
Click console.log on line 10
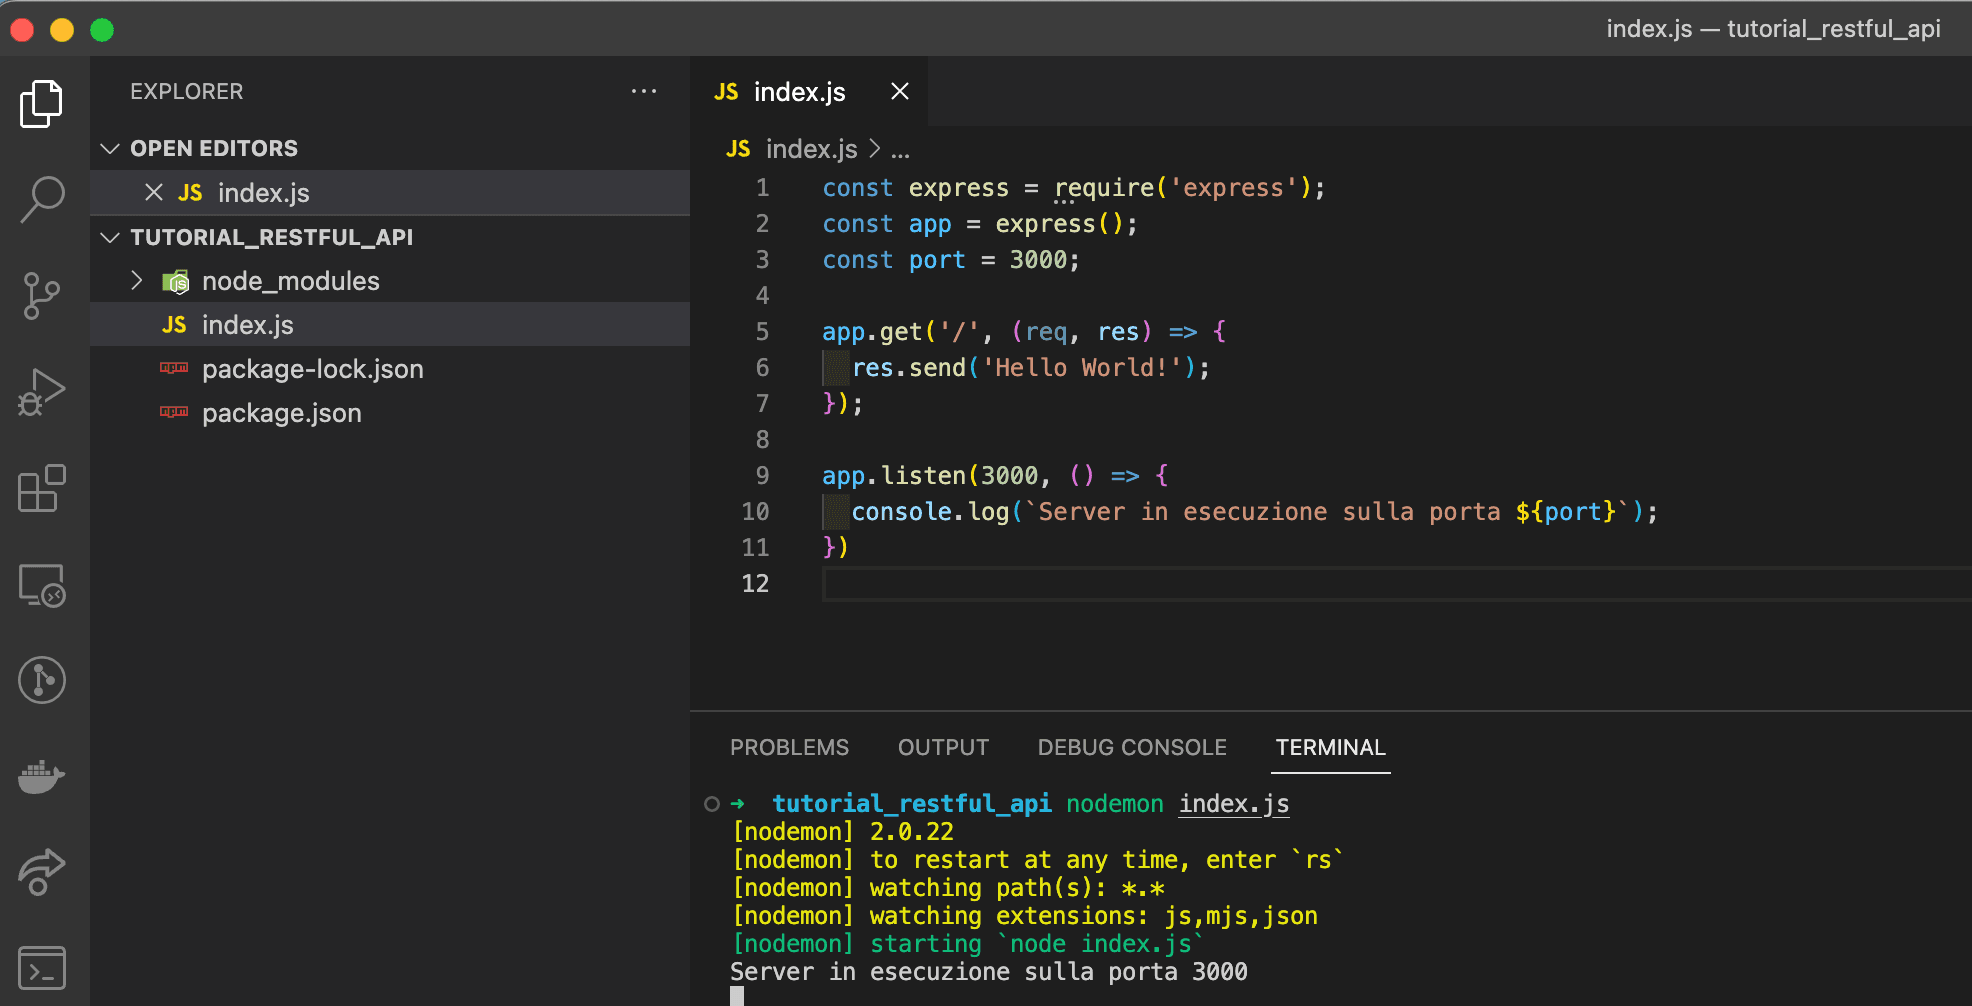[930, 512]
